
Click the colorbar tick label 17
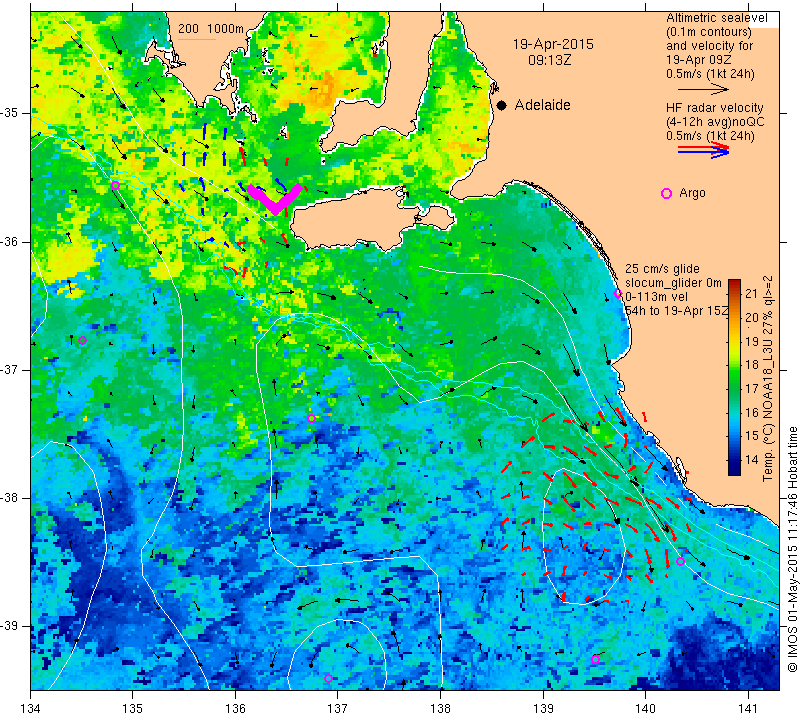click(x=752, y=389)
